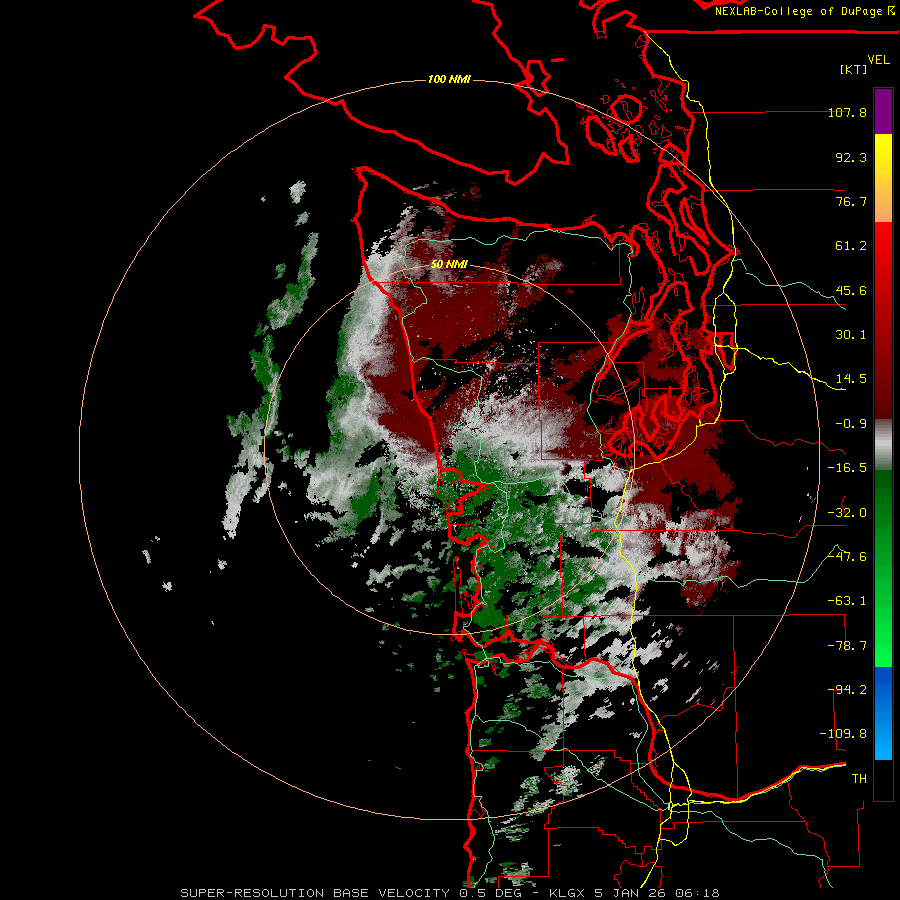Pick the blue segment of the color bar
The width and height of the screenshot is (900, 900).
tap(883, 713)
